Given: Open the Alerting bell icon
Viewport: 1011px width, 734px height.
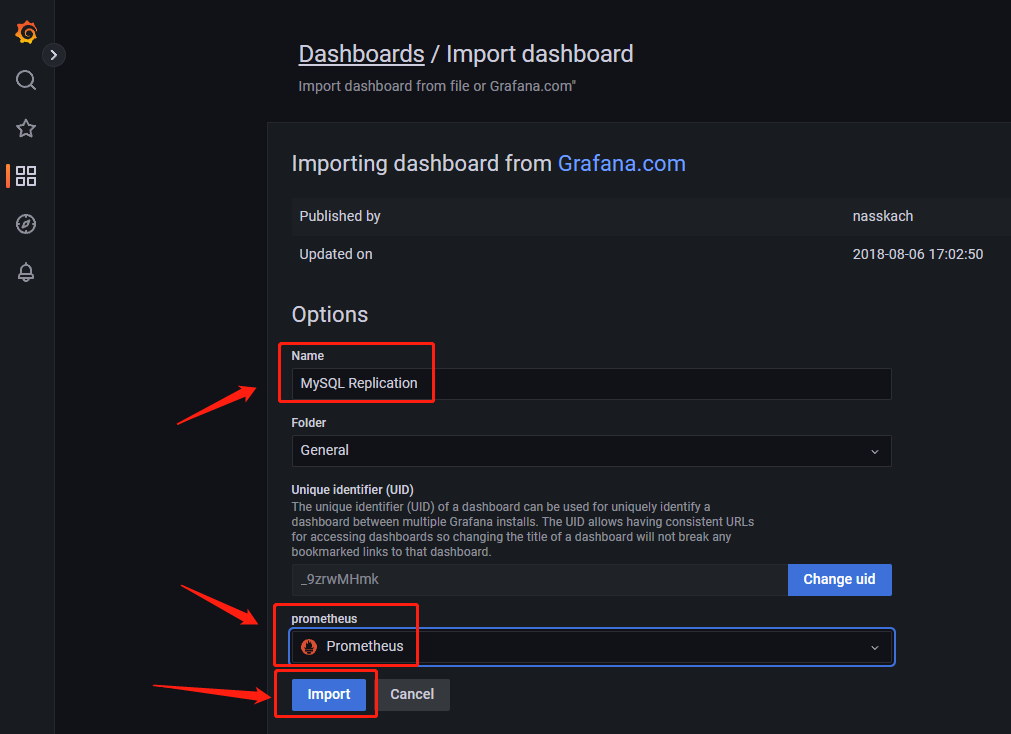Looking at the screenshot, I should [x=26, y=272].
